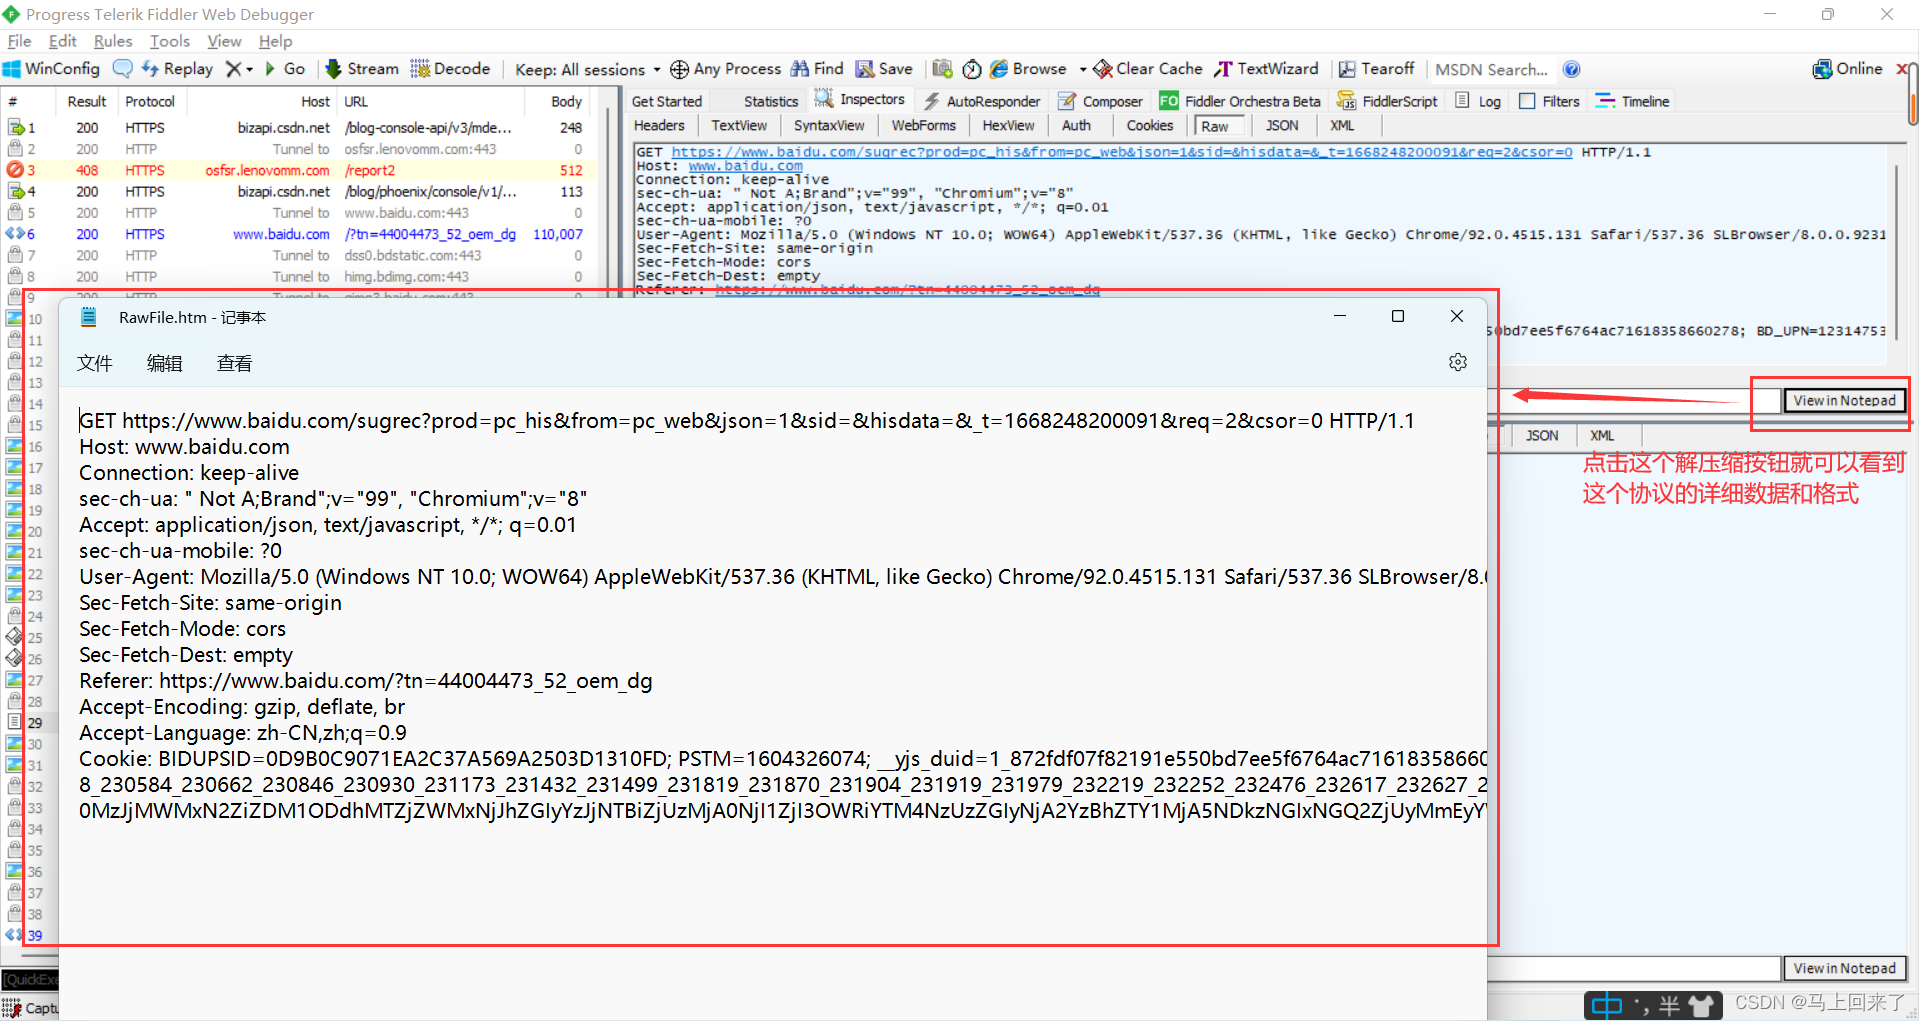
Task: Open the Rules menu
Action: pyautogui.click(x=113, y=41)
